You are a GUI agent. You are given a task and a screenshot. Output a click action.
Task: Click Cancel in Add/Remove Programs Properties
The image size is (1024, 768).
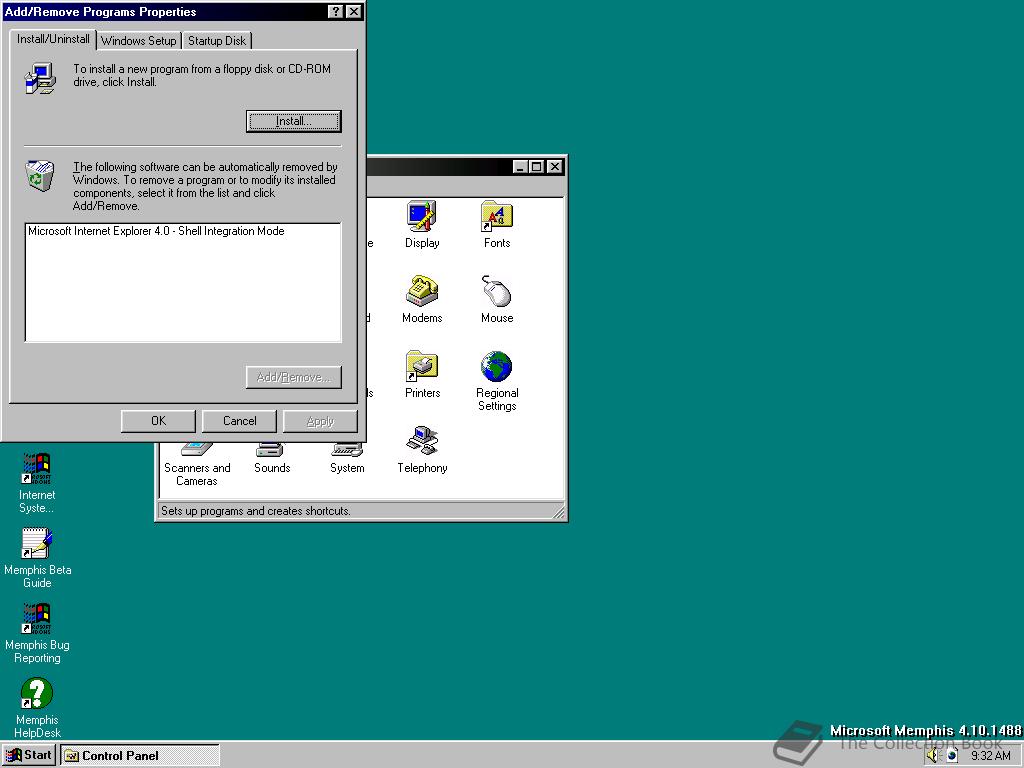[240, 421]
